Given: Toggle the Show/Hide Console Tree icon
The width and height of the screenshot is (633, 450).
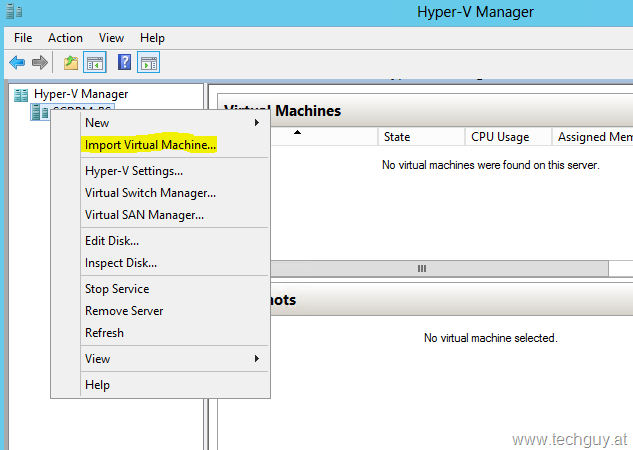Looking at the screenshot, I should coord(94,62).
